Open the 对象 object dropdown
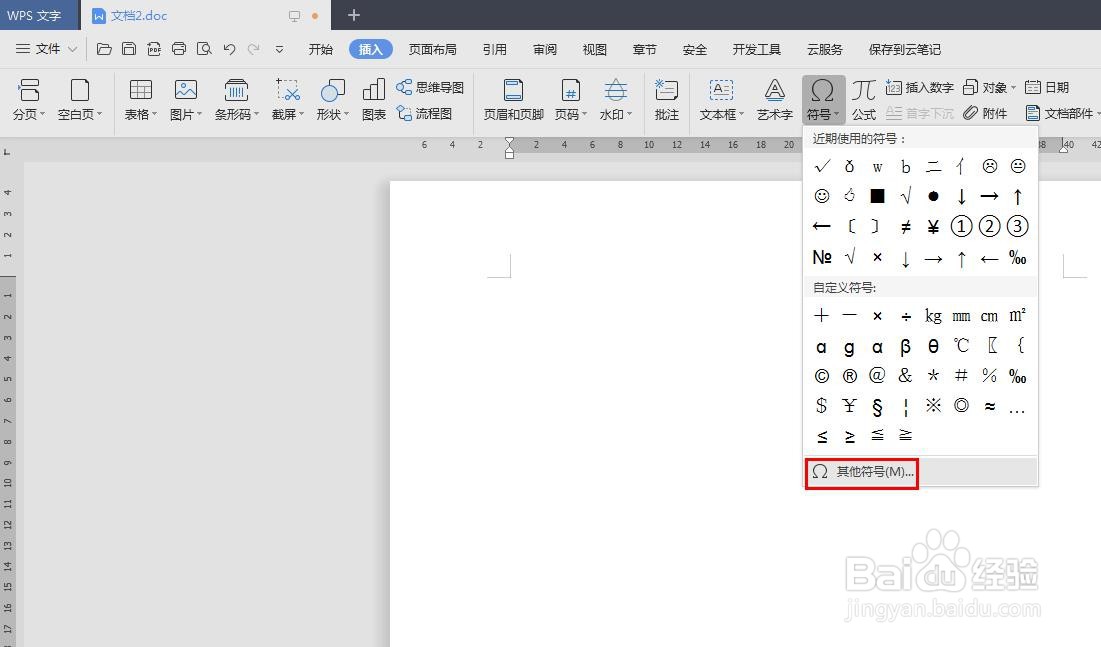 pos(989,87)
